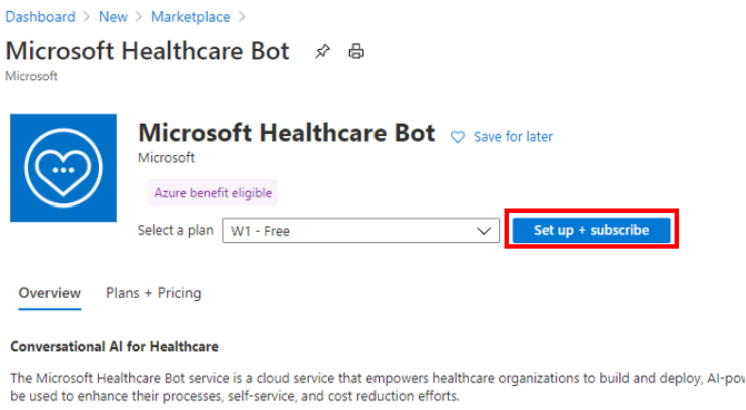
Task: Click the print icon beside page title
Action: [x=356, y=51]
